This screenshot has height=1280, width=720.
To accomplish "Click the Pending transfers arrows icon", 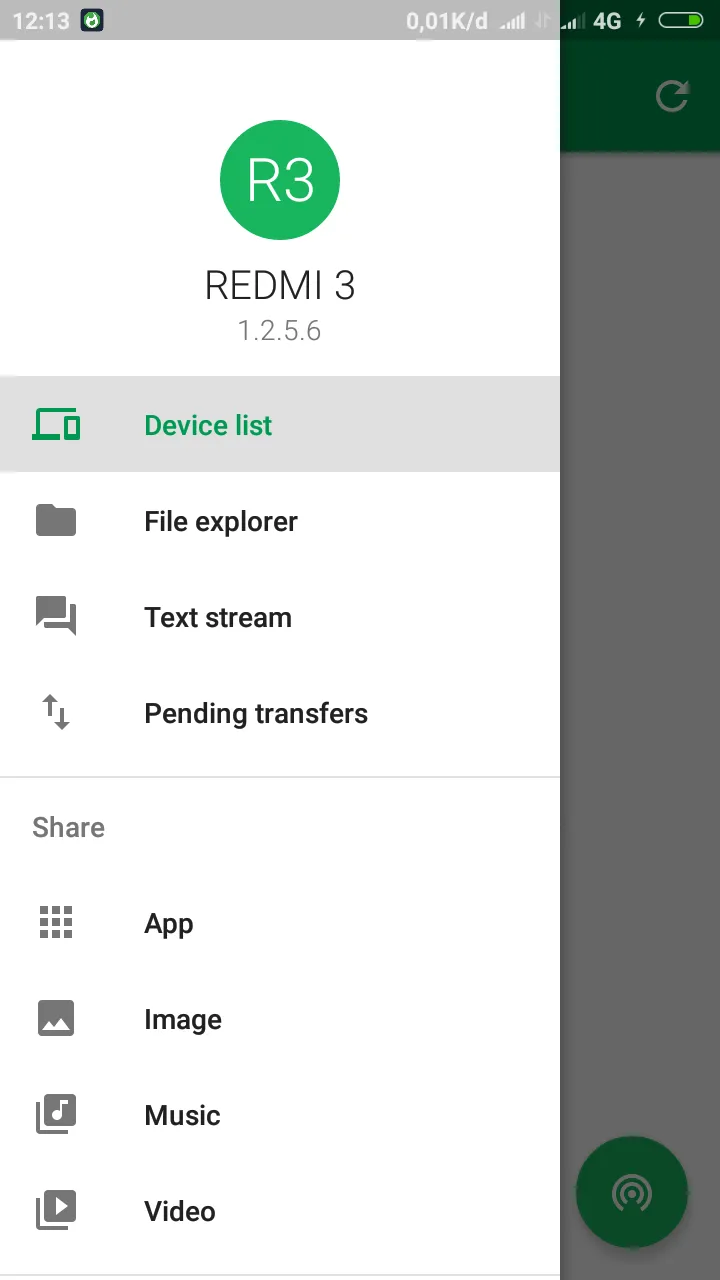I will (x=56, y=713).
